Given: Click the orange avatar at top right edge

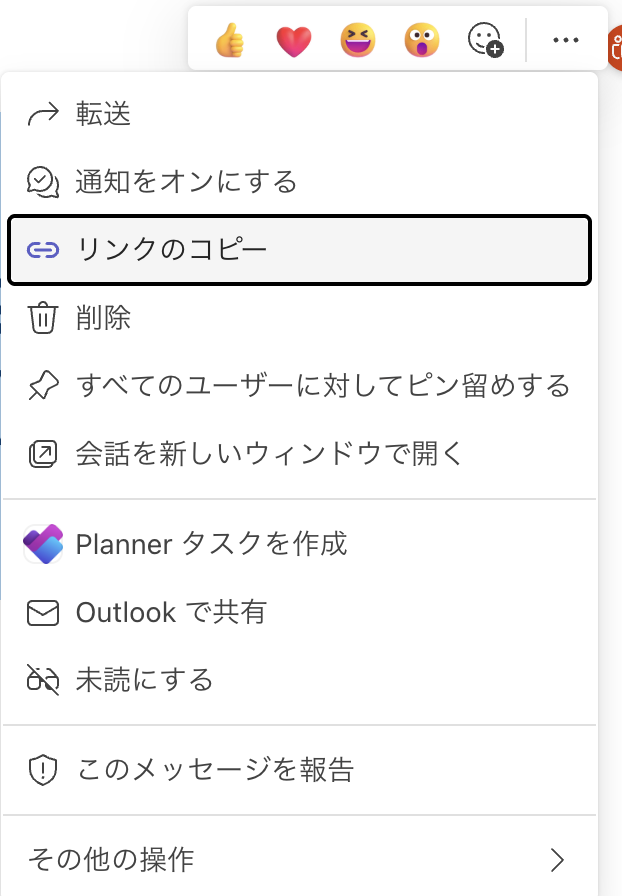Looking at the screenshot, I should [x=615, y=48].
